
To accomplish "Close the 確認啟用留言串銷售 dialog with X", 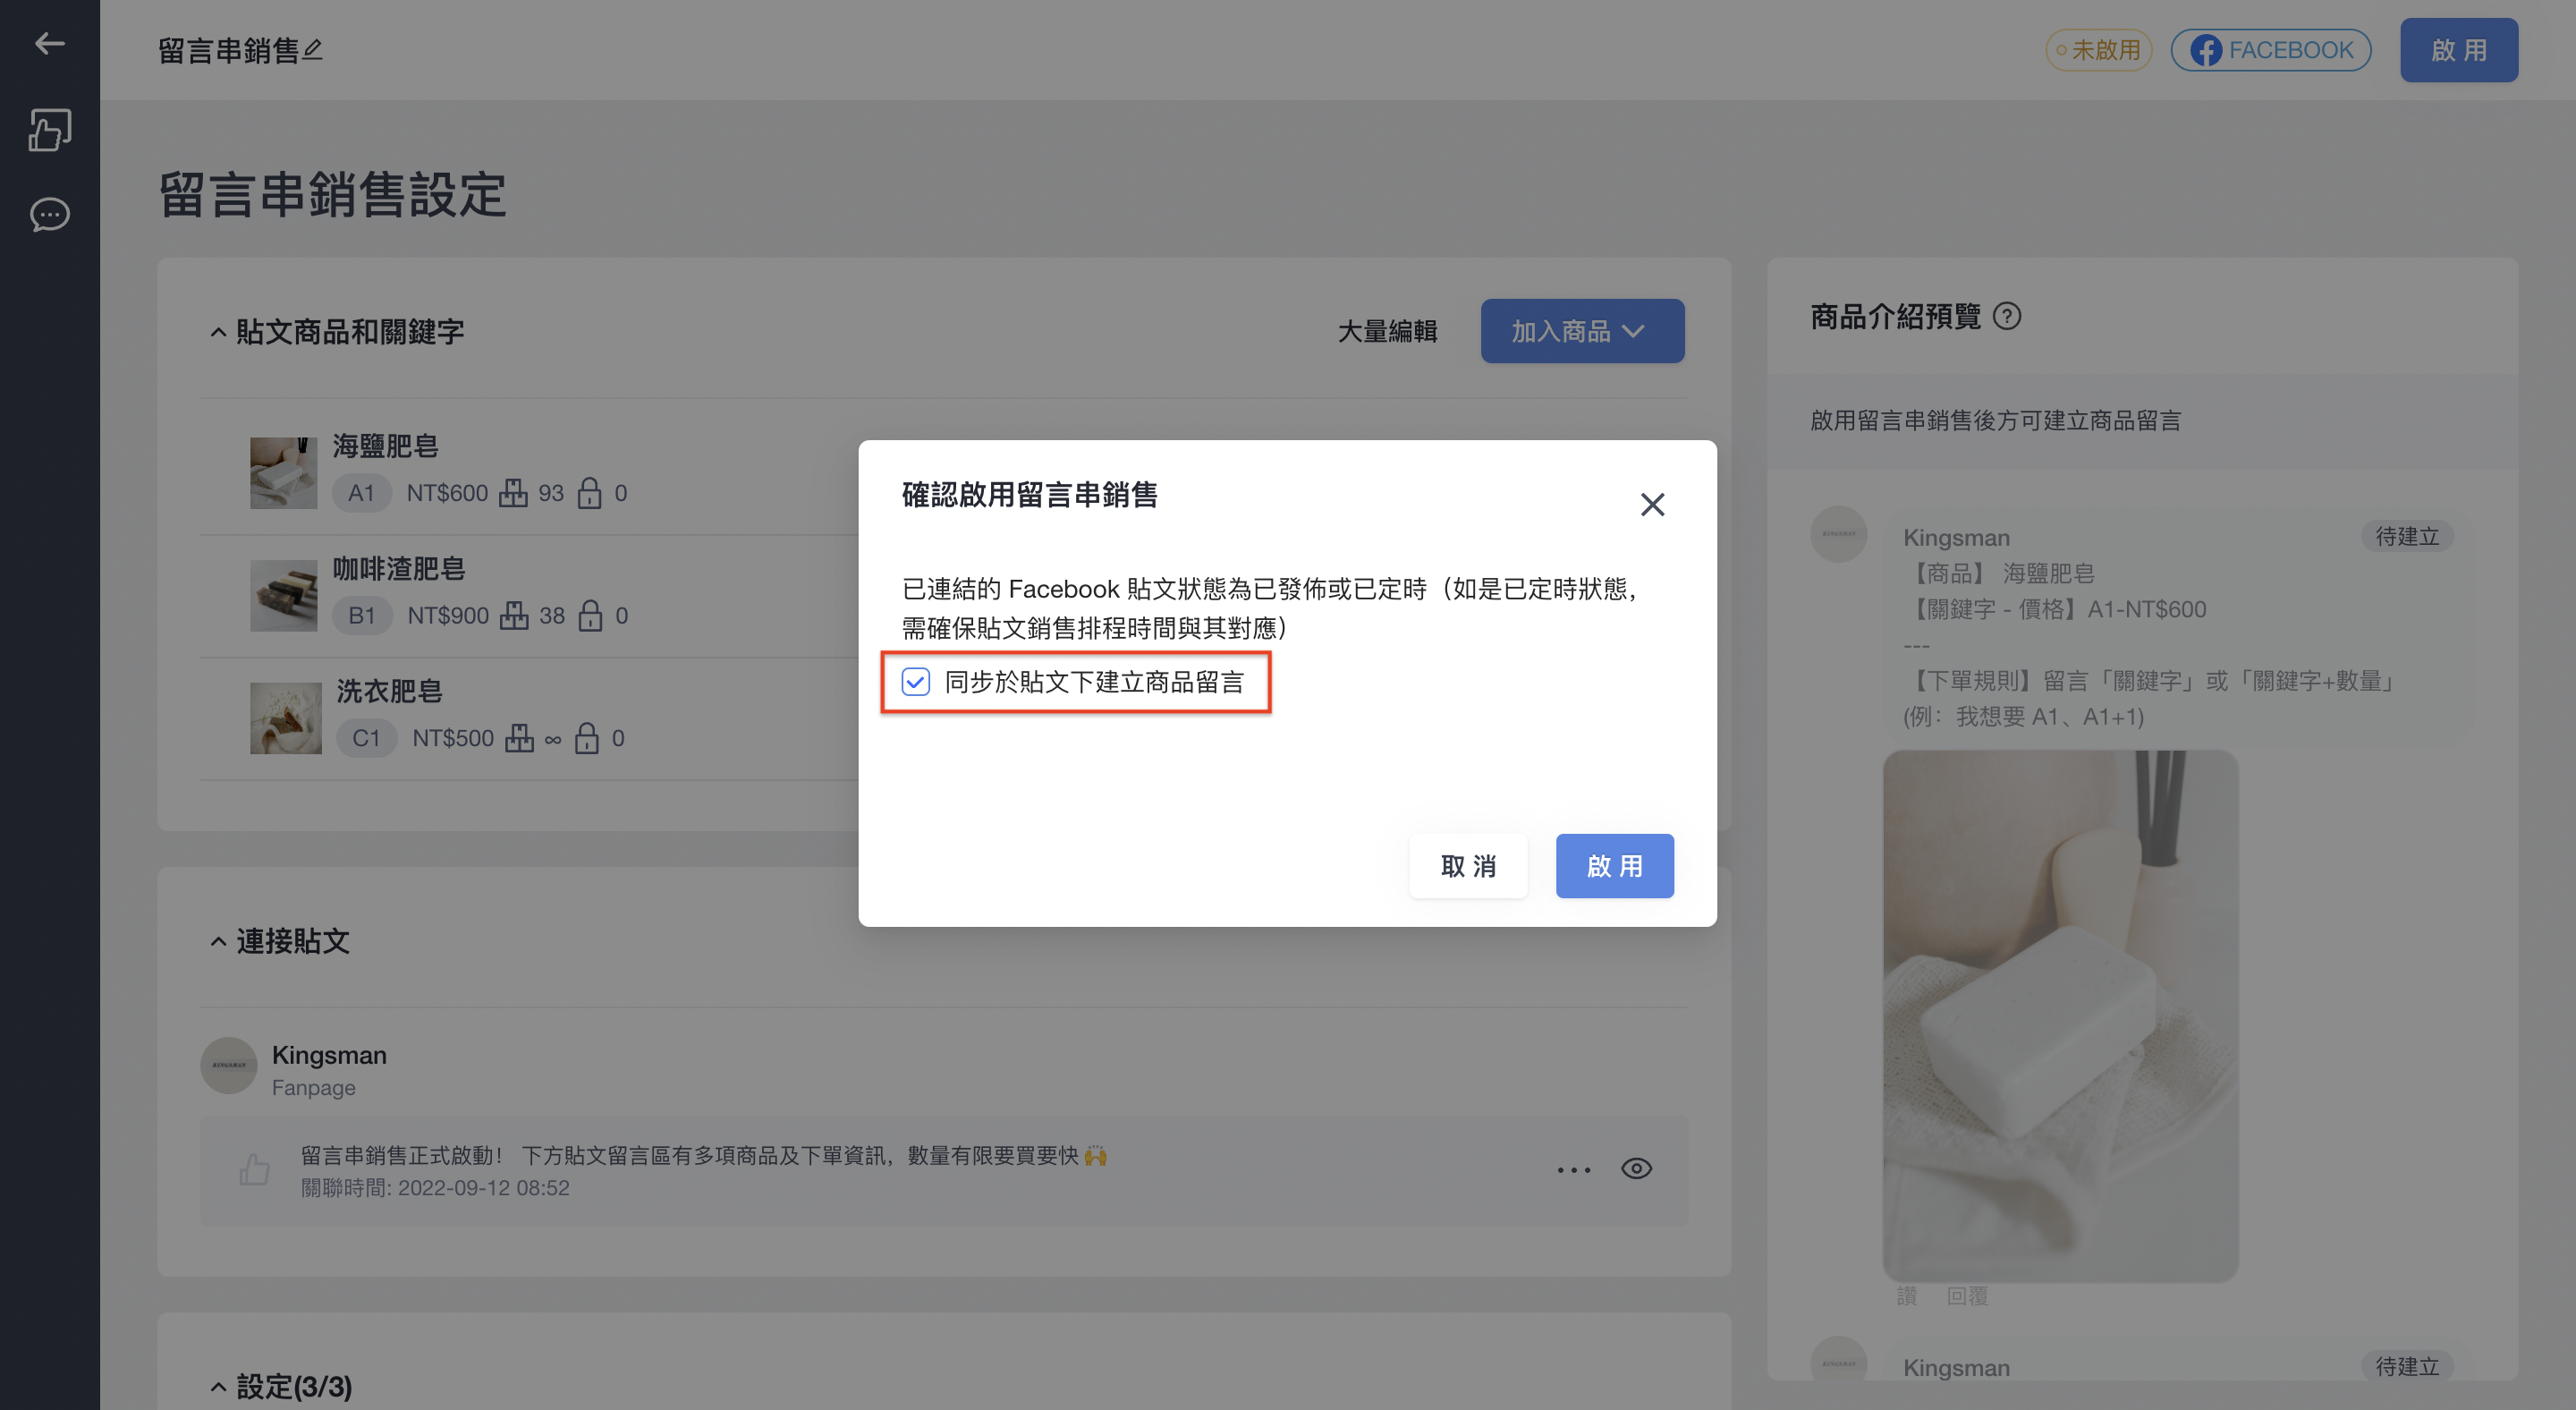I will pyautogui.click(x=1652, y=504).
